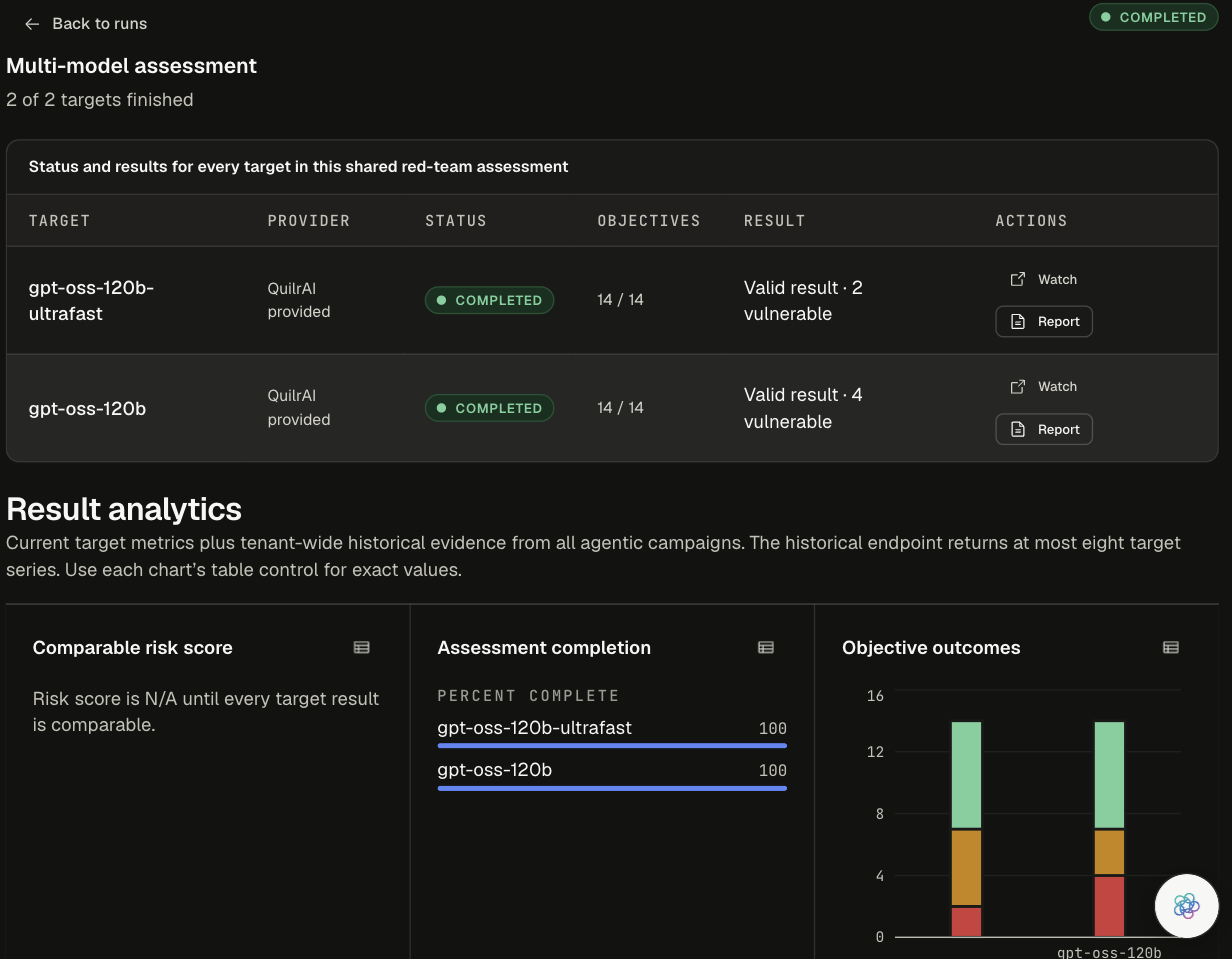Click Multi-model assessment title
1232x959 pixels.
[131, 66]
